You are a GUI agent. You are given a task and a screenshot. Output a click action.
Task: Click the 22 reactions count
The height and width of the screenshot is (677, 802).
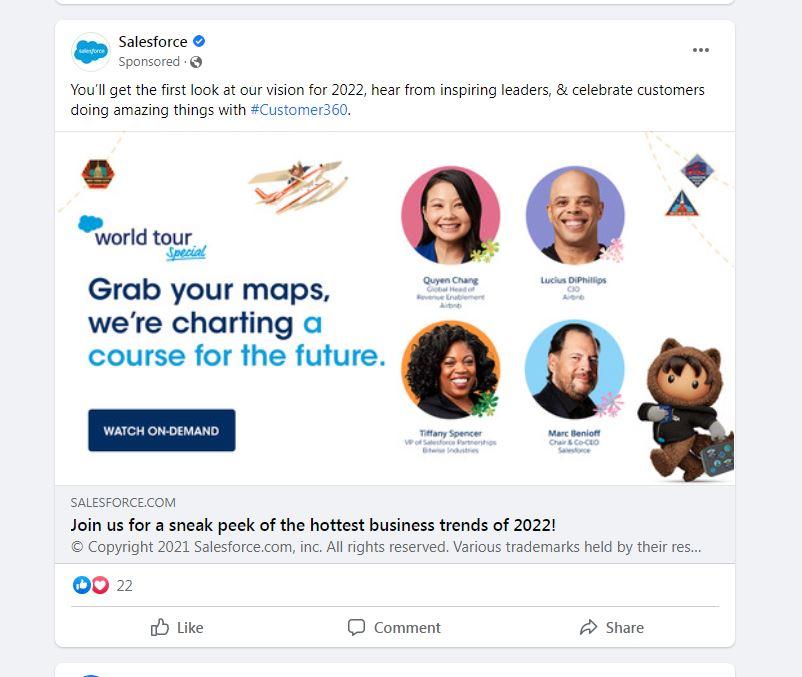coord(124,585)
